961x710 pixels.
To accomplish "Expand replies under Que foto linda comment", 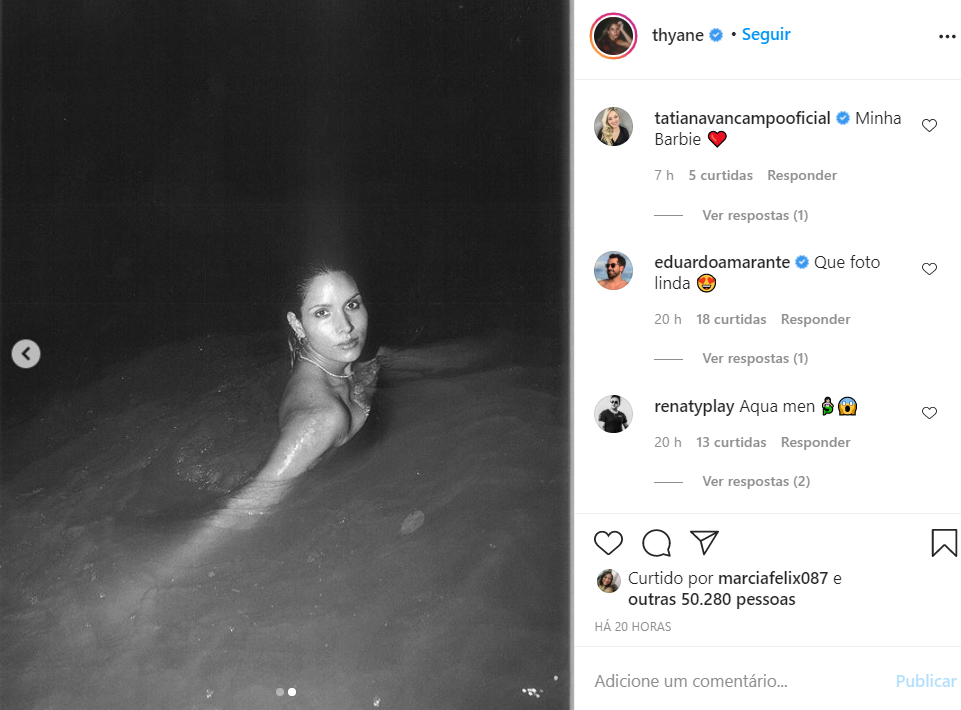I will [755, 358].
